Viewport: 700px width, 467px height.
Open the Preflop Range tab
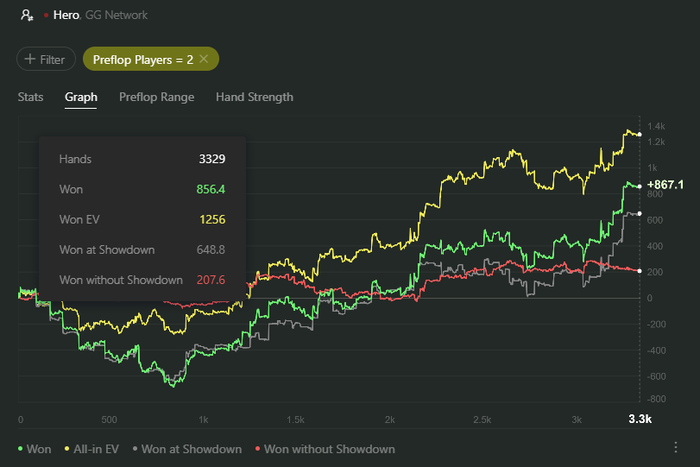(156, 97)
